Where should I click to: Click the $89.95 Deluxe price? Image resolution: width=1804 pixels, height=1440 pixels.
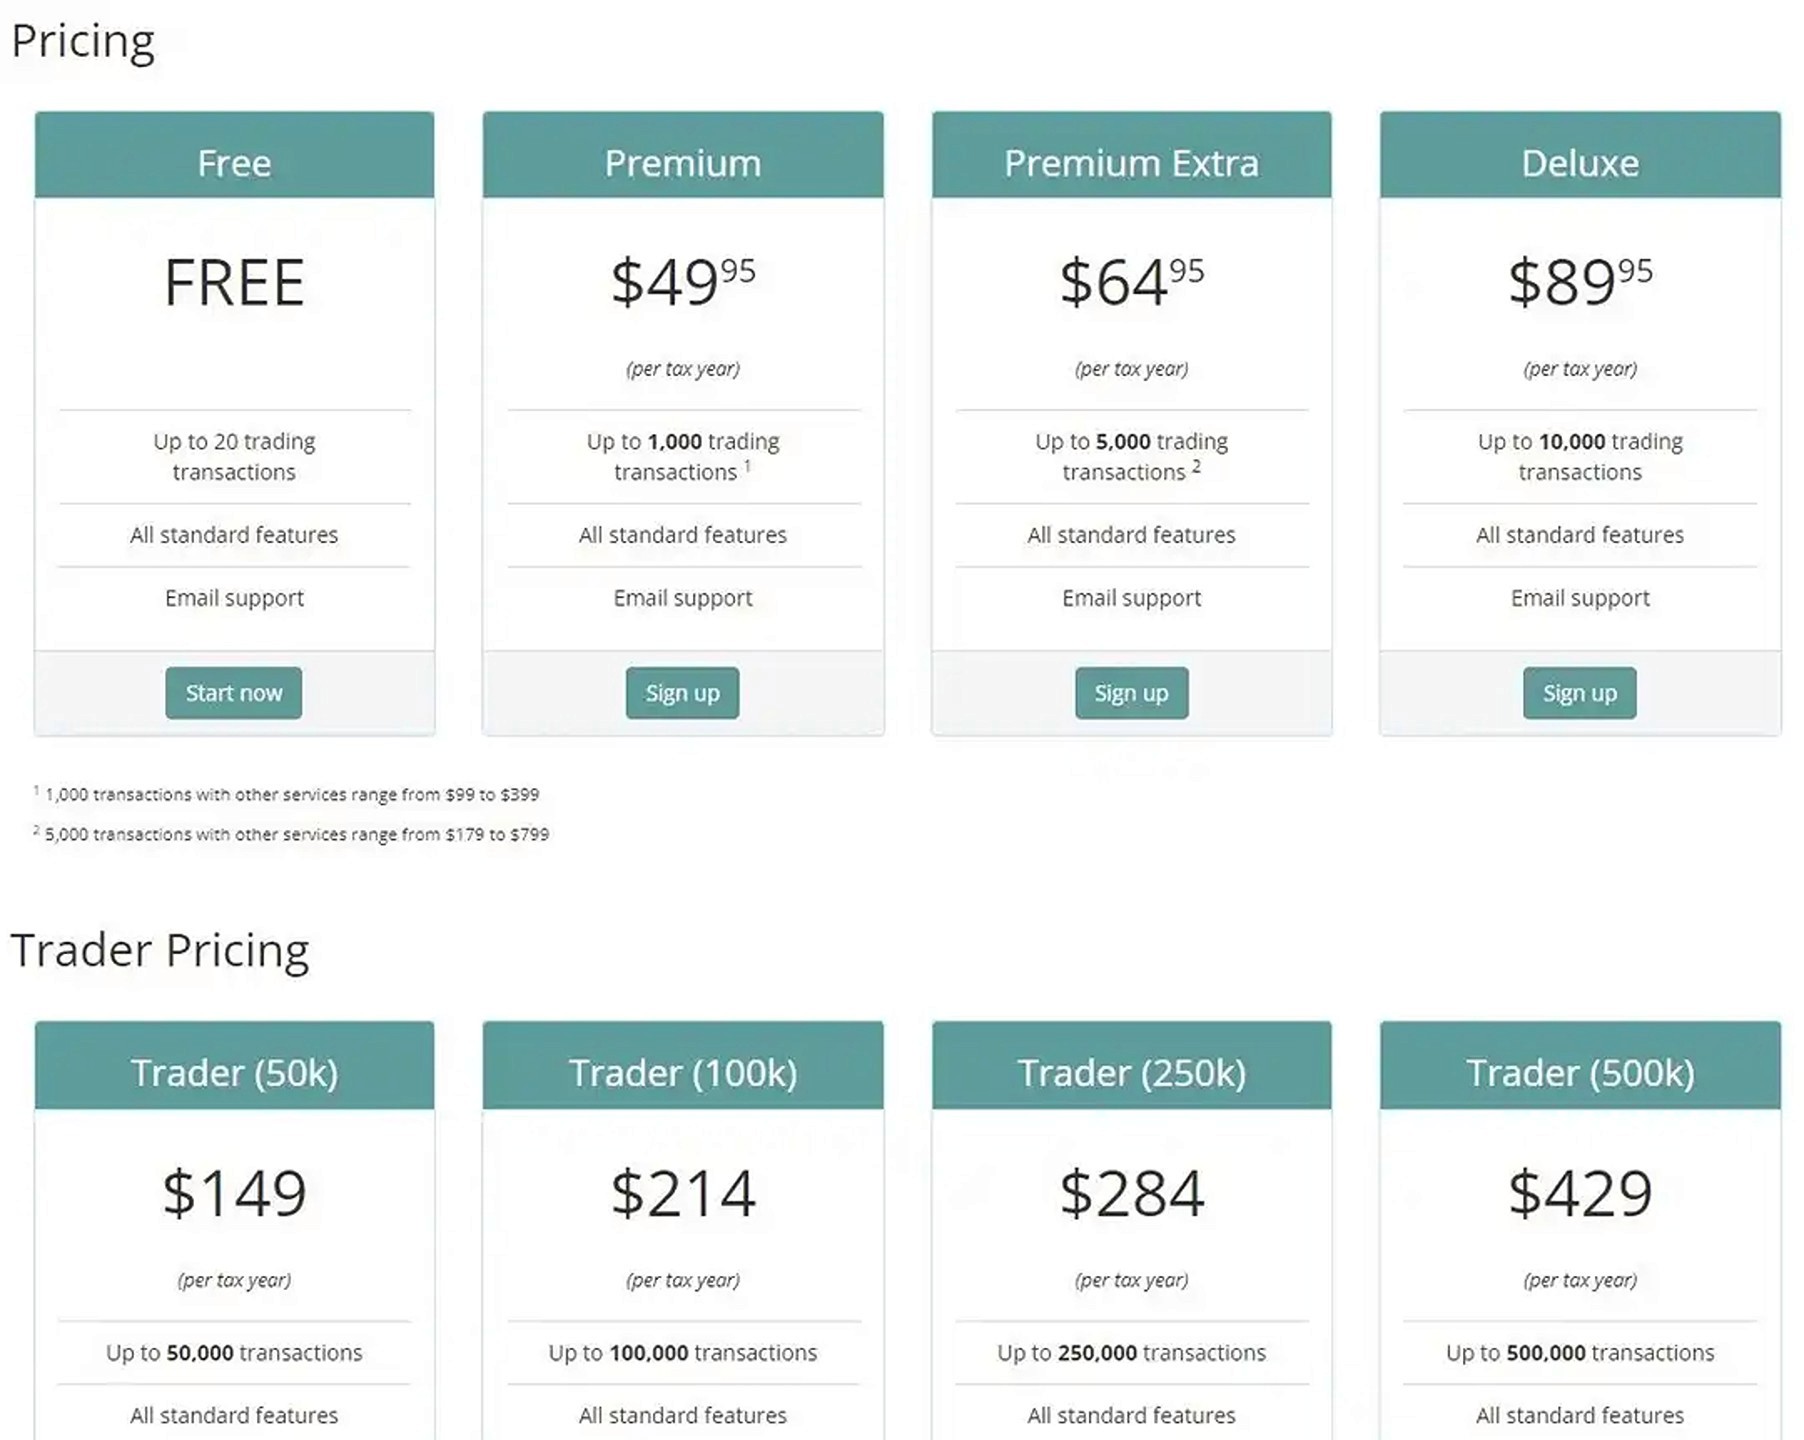click(1580, 285)
